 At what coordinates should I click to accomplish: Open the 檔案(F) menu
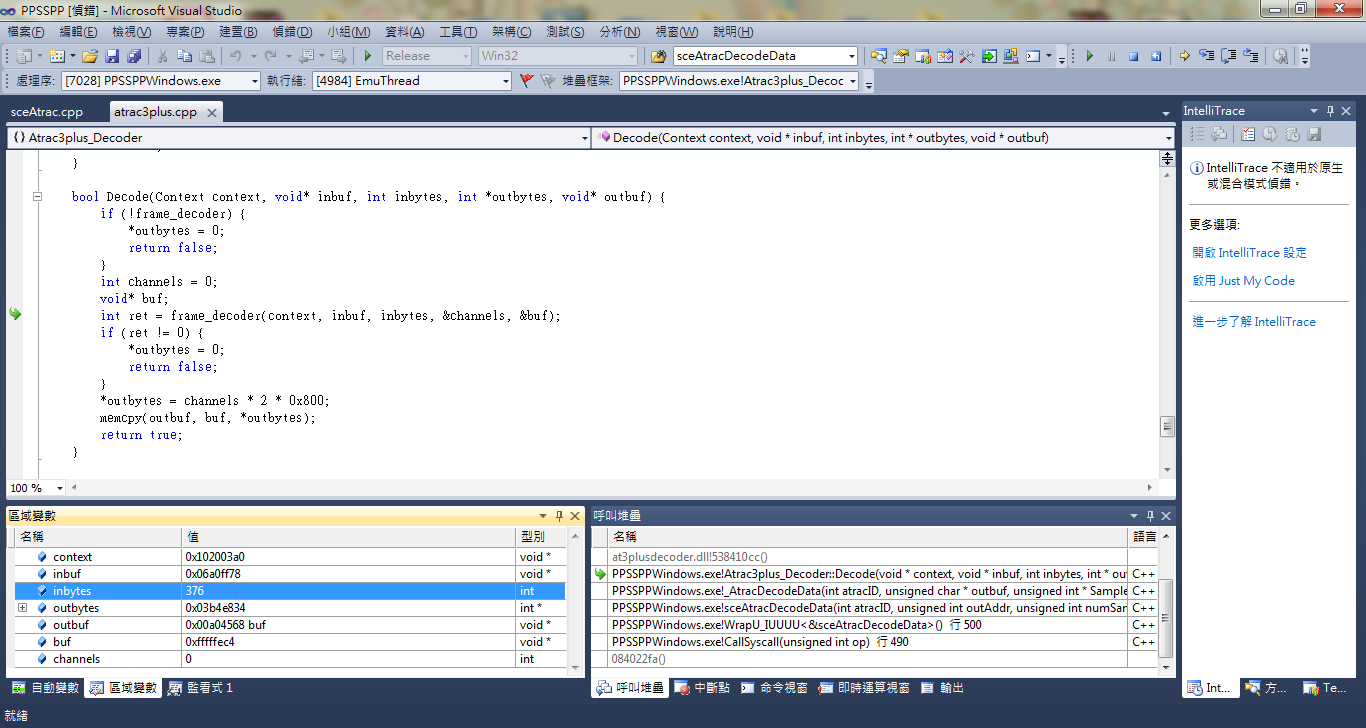click(26, 32)
